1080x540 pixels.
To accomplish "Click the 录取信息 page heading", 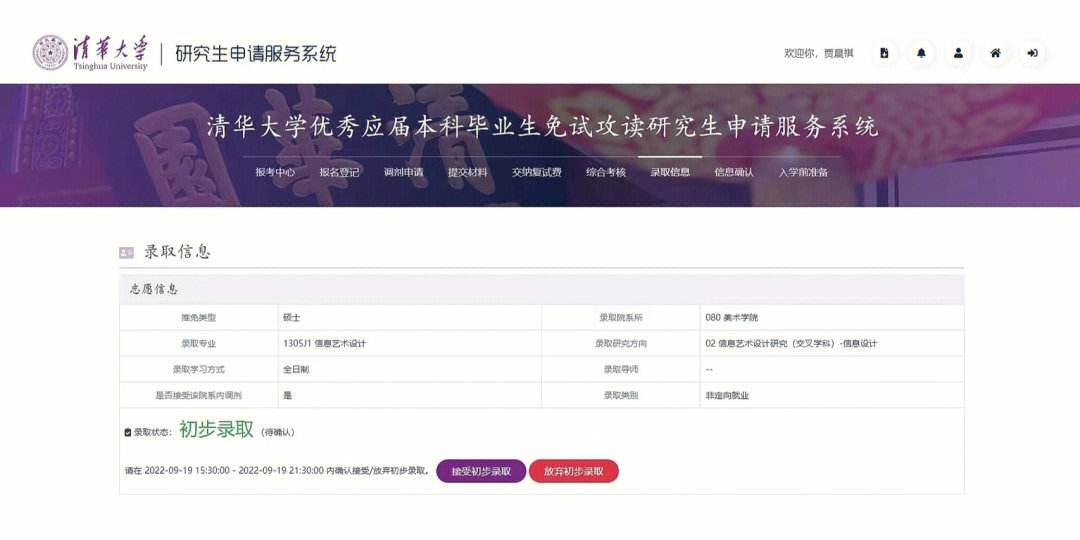I will coord(176,253).
